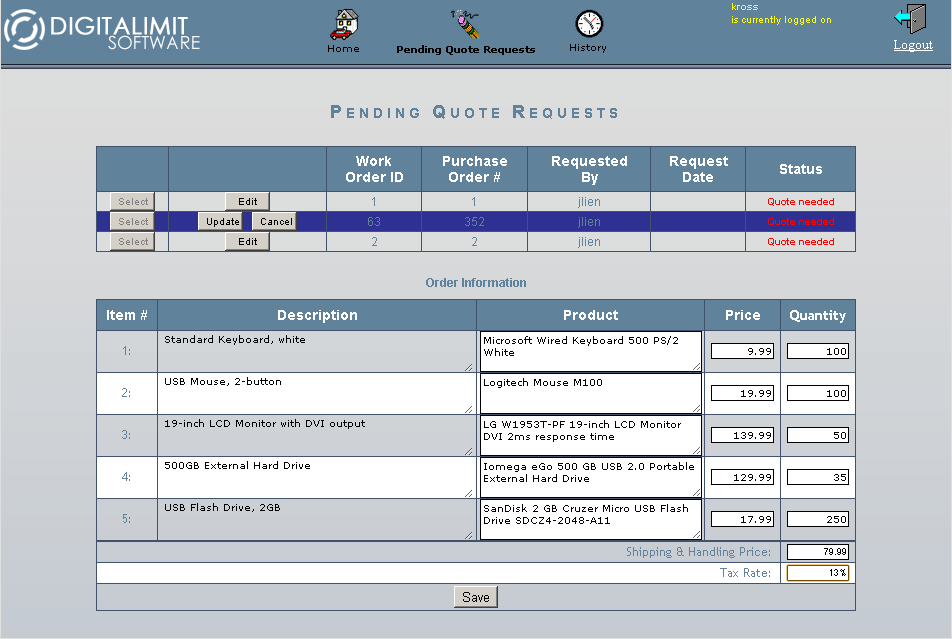Click the USB Mouse, 2-button description field
Screen dimensions: 952x639
(x=316, y=394)
